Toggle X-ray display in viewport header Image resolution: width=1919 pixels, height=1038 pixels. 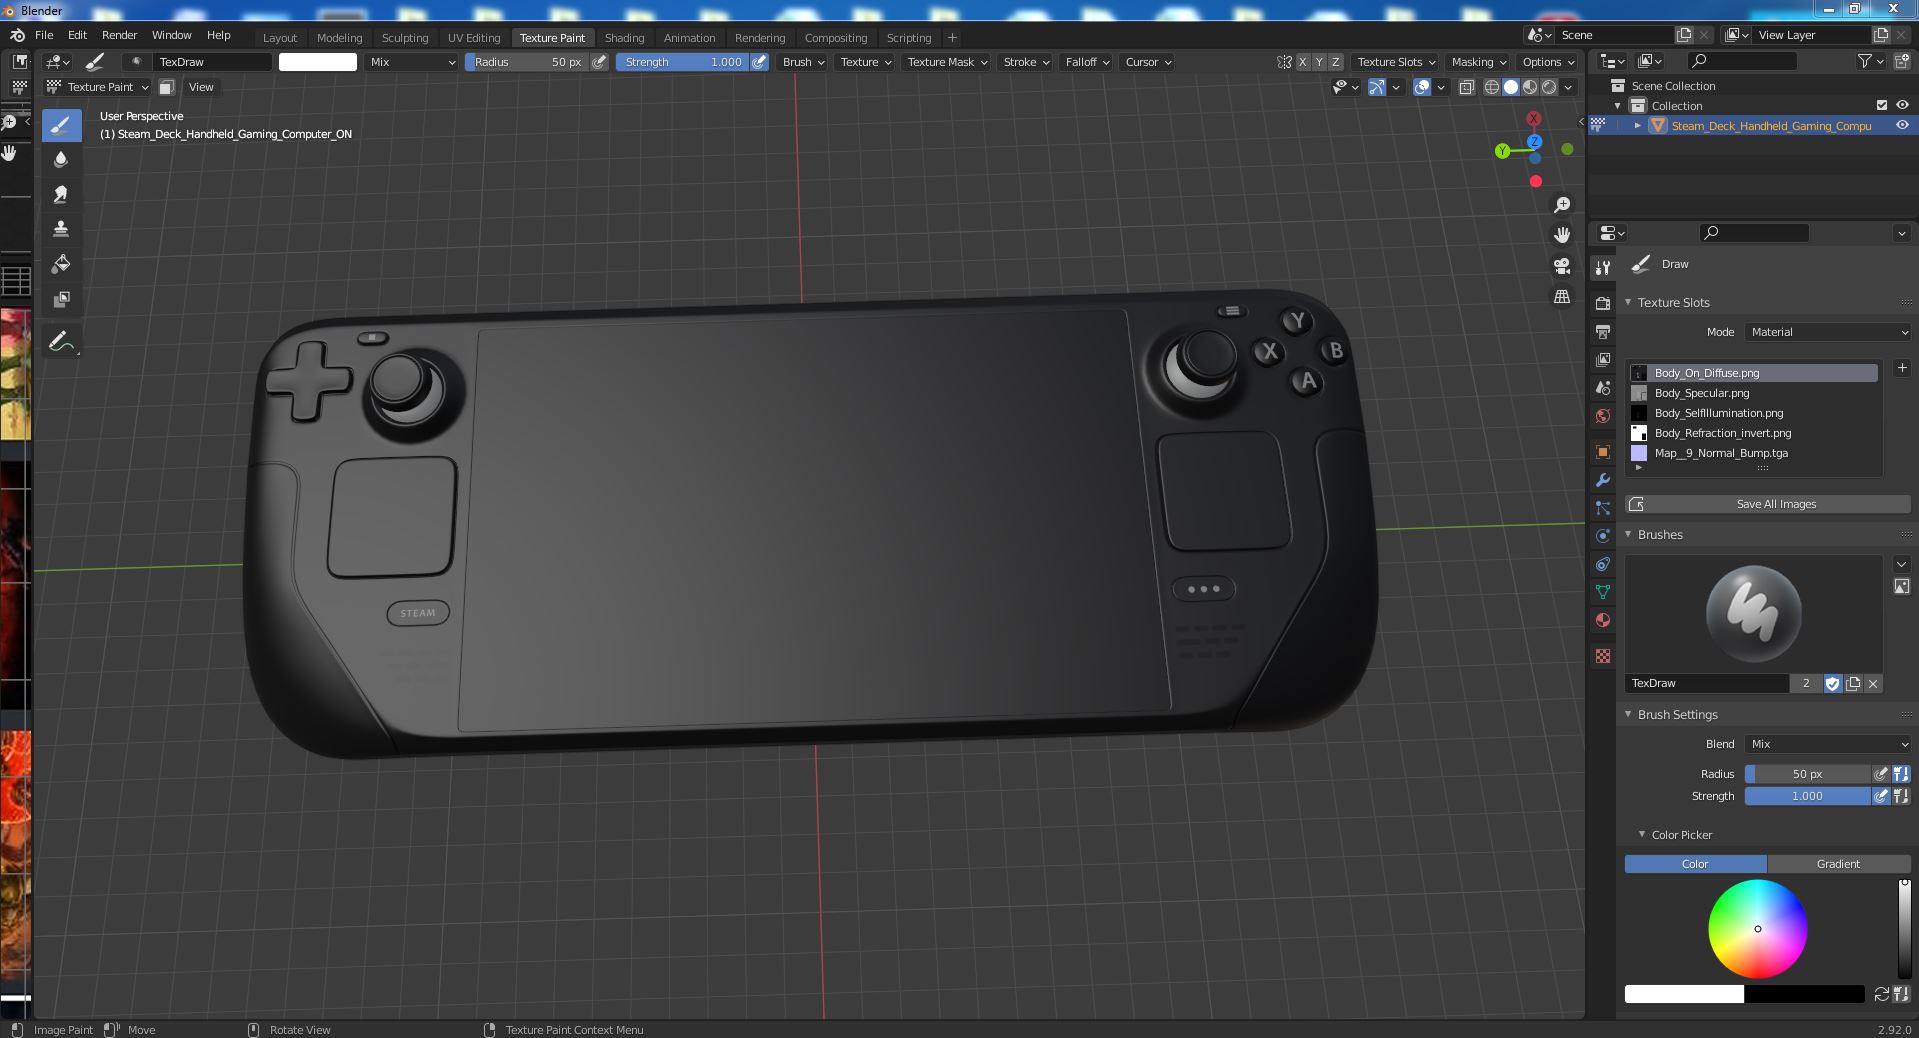tap(1466, 87)
